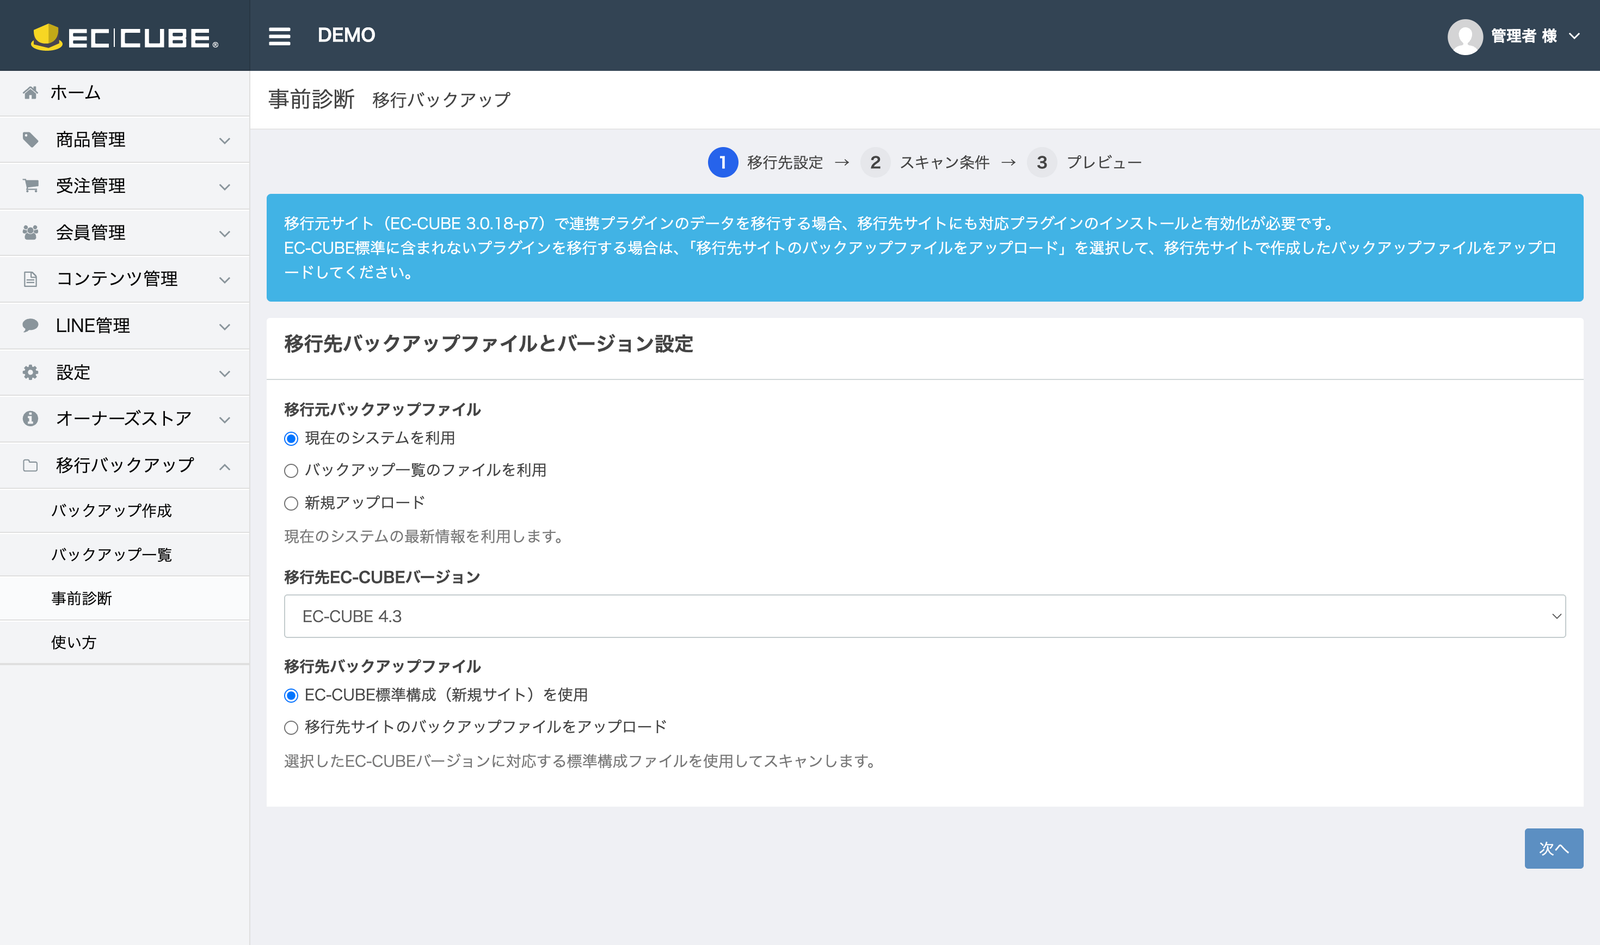Expand オーナーズストア chevron

click(x=225, y=419)
